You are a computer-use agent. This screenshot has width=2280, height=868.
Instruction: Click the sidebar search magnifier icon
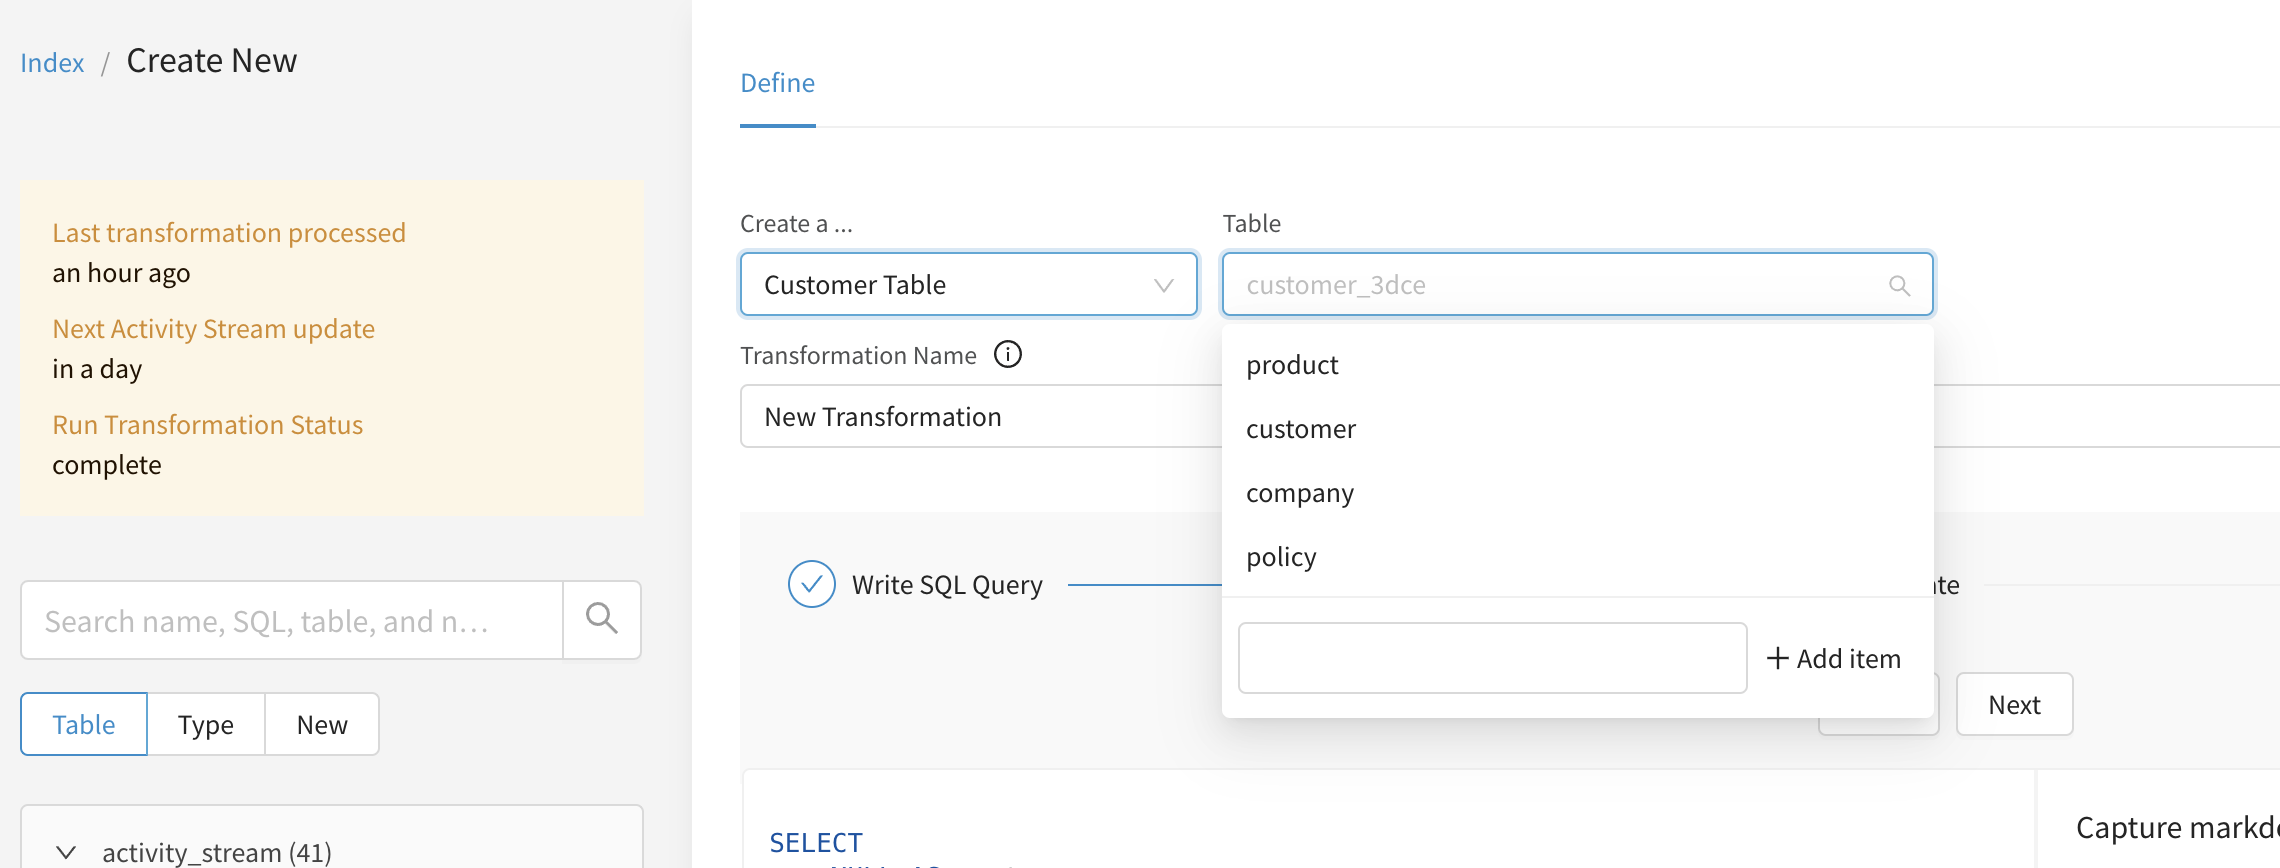coord(601,619)
